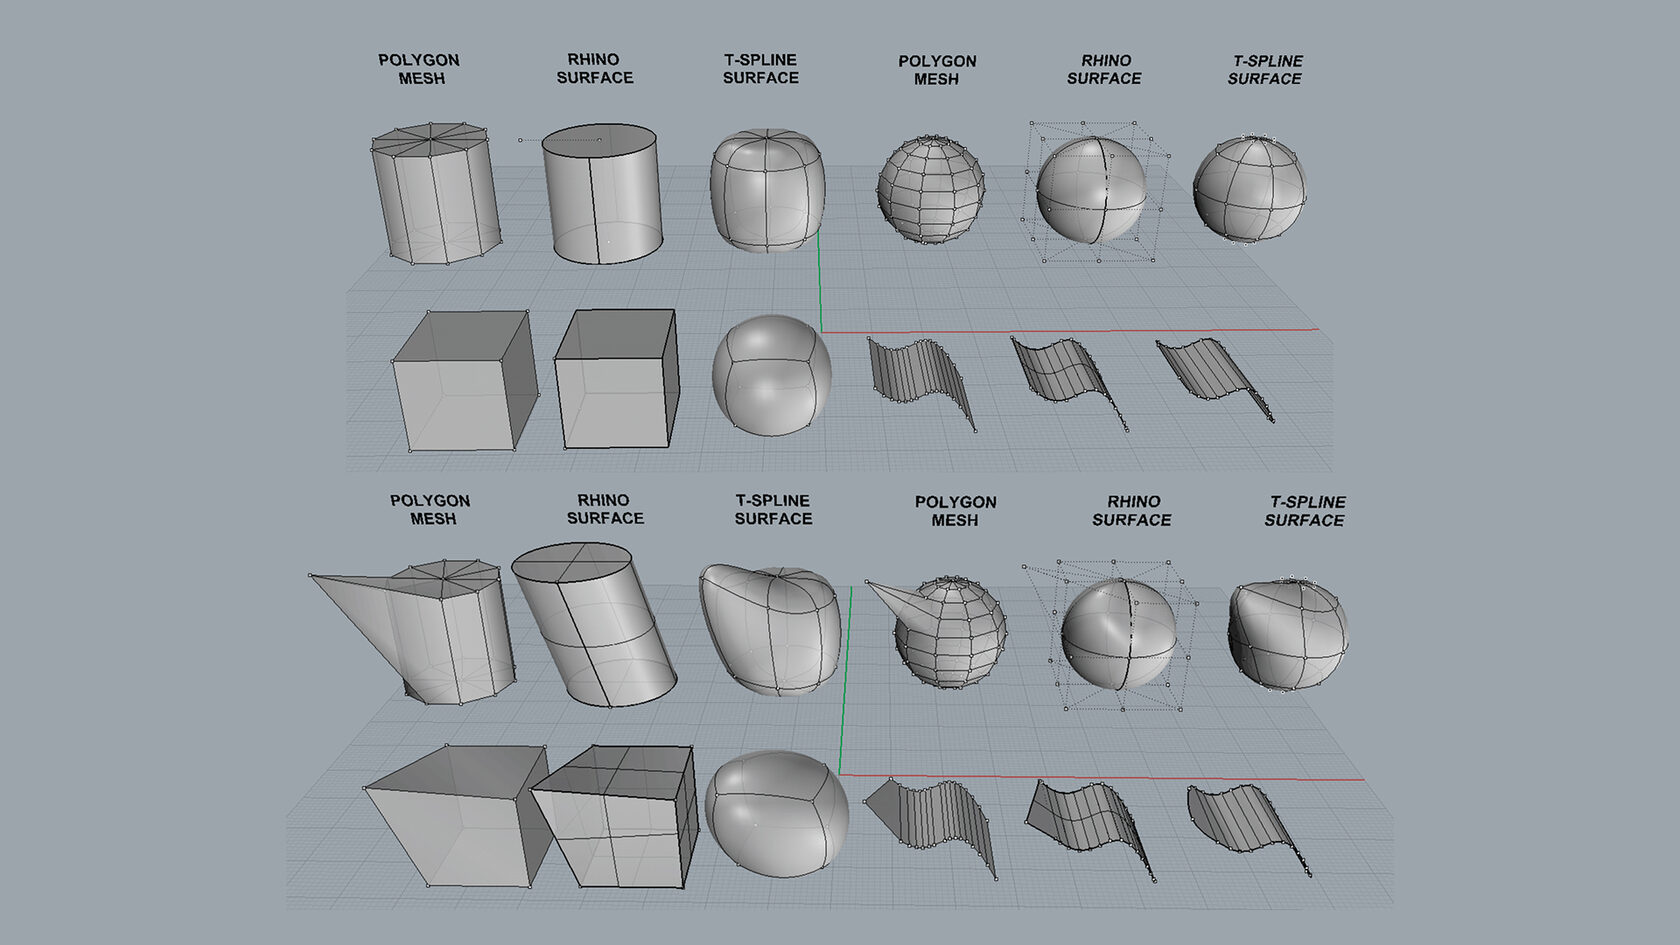Click the italic RHINO SURFACE label above the undeformed caged sphere
Image resolution: width=1680 pixels, height=945 pixels.
(1104, 69)
